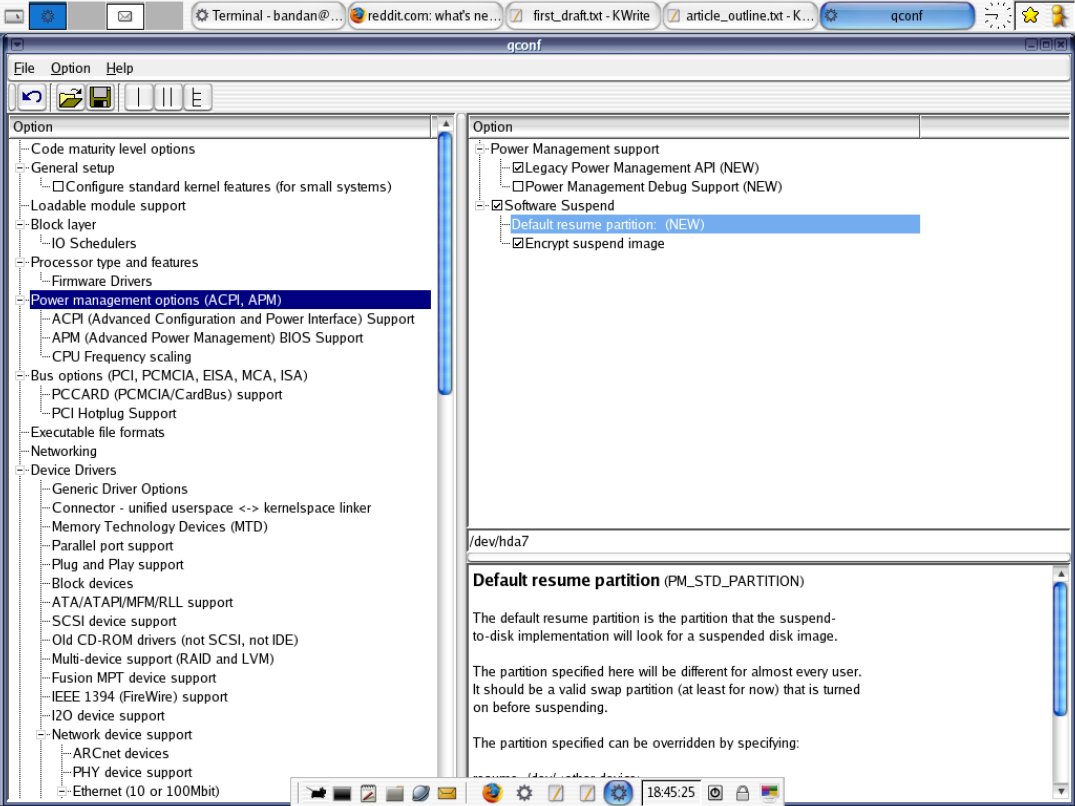Launch Firefox from the taskbar panel

coord(490,792)
